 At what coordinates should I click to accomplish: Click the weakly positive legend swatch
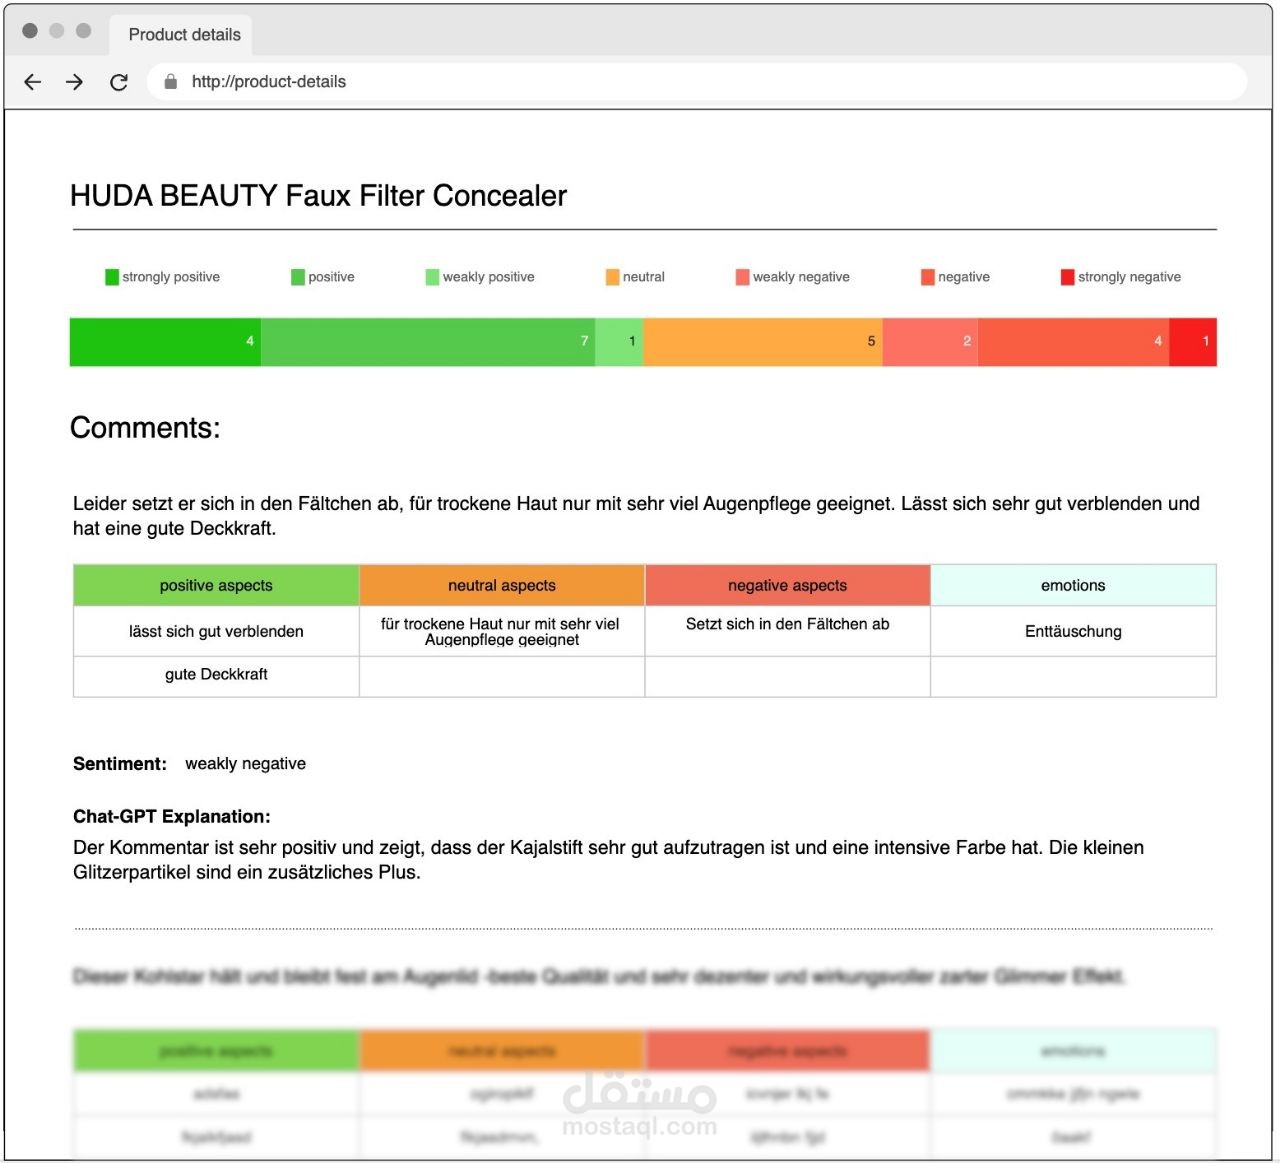432,277
